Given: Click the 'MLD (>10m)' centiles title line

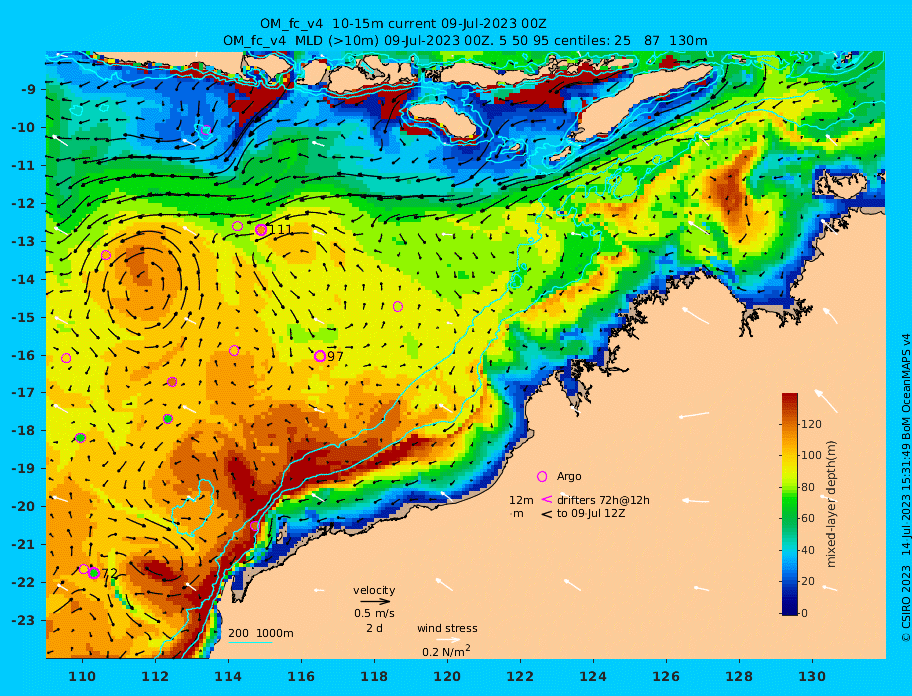Looking at the screenshot, I should (x=465, y=41).
